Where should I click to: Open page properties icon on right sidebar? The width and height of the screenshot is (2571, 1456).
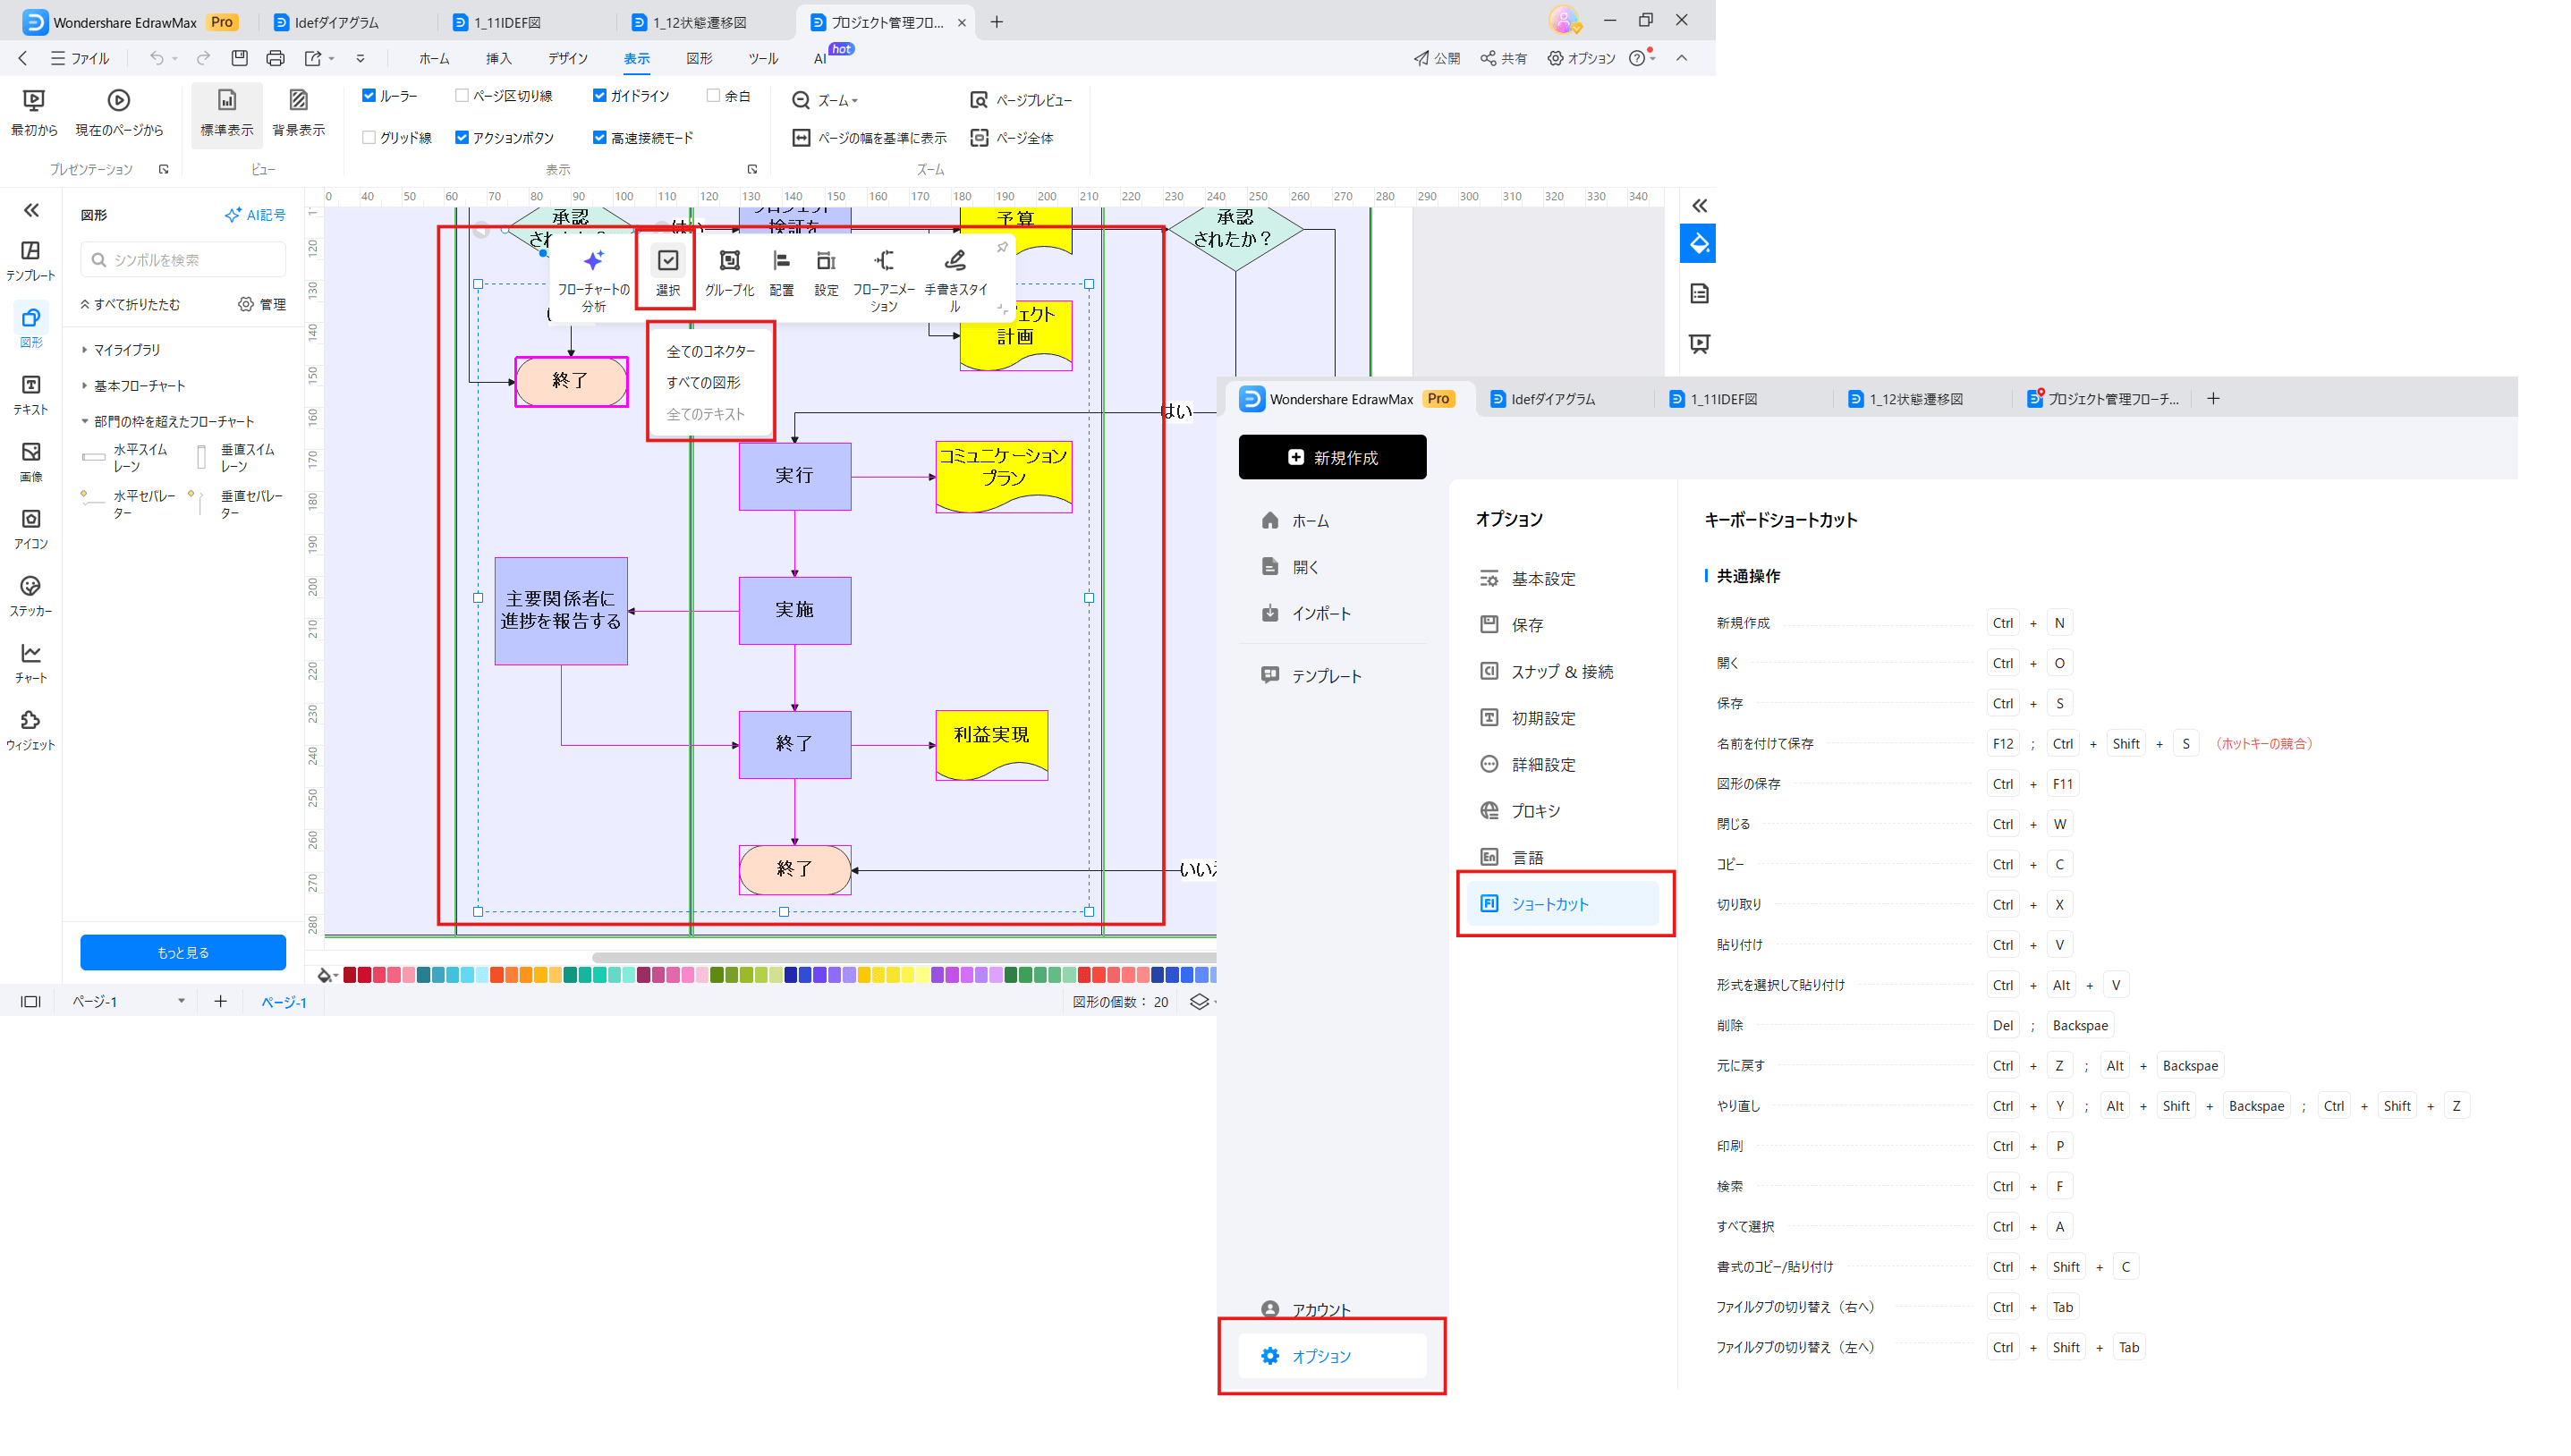click(1698, 294)
